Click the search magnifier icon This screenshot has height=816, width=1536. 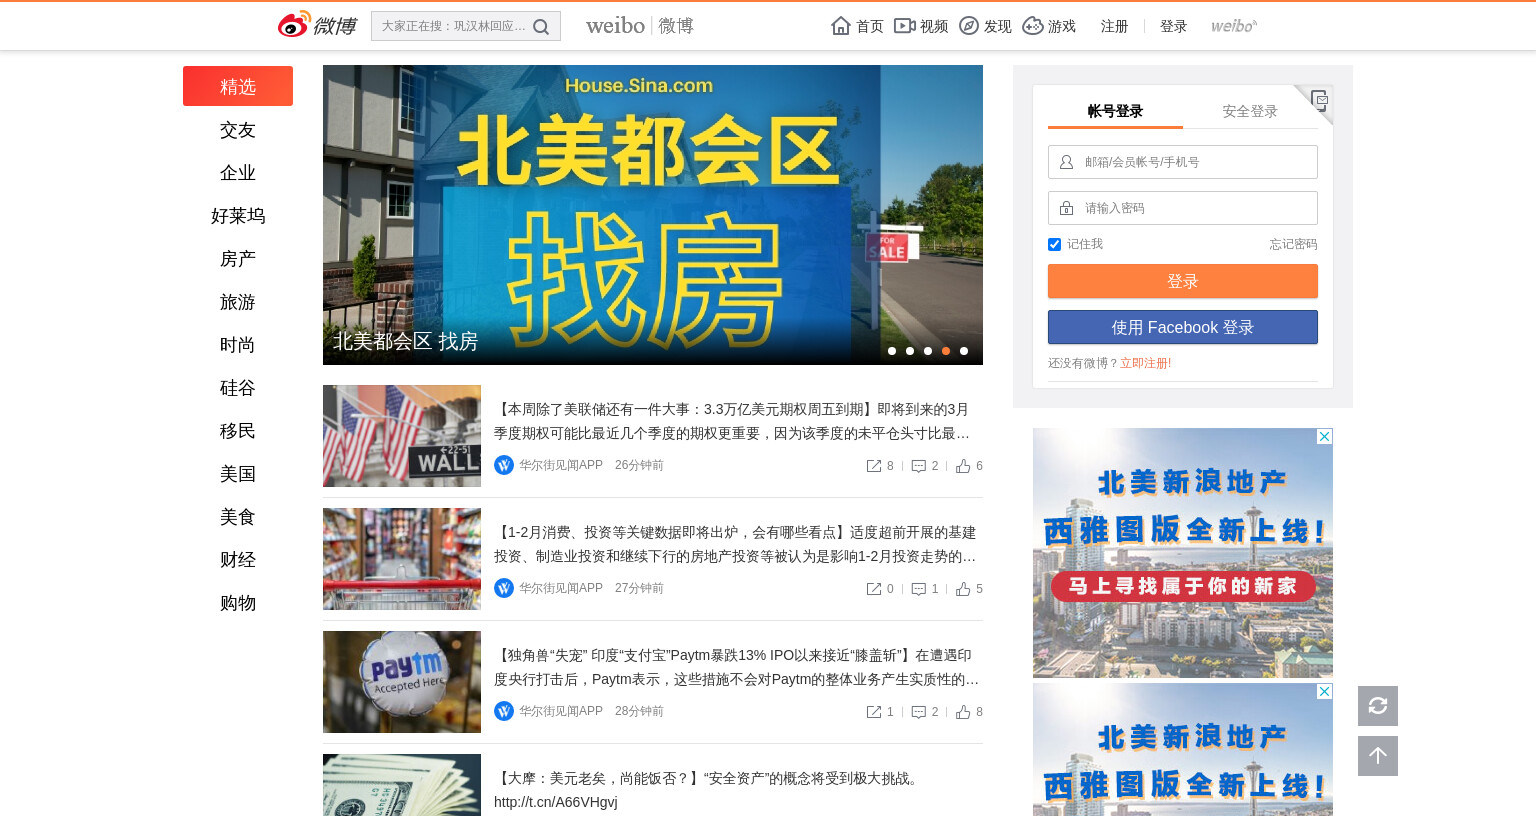click(x=541, y=27)
